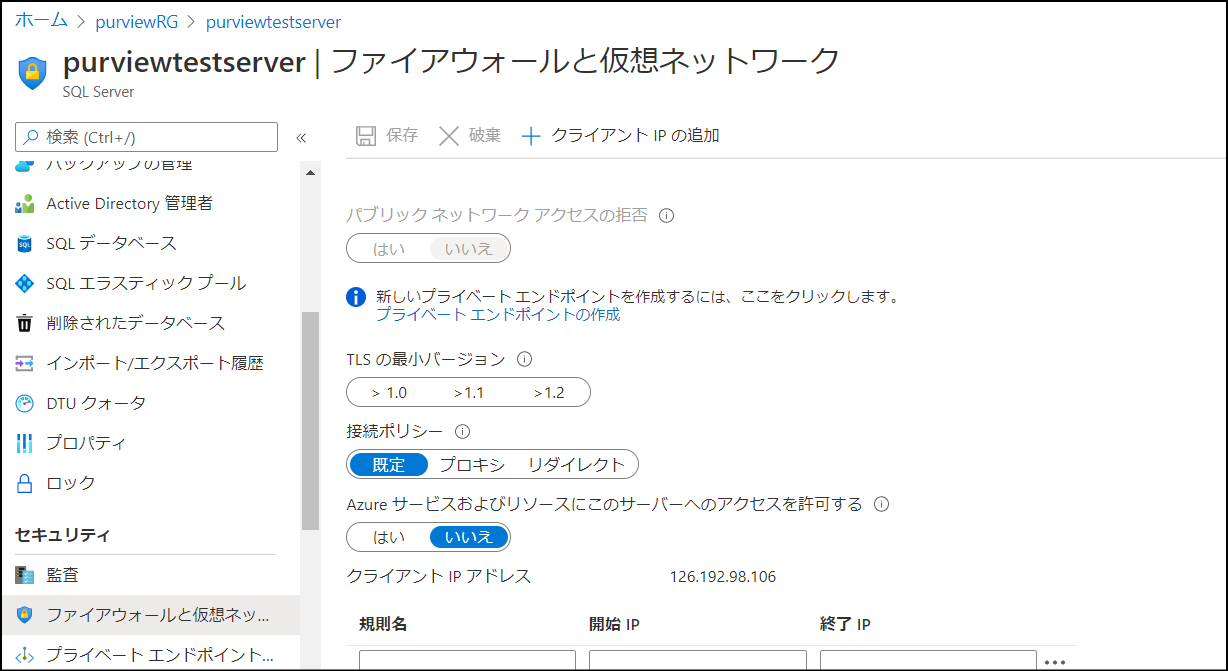This screenshot has height=671, width=1228.
Task: Click info icon next to TLS minimum version
Action: click(524, 359)
